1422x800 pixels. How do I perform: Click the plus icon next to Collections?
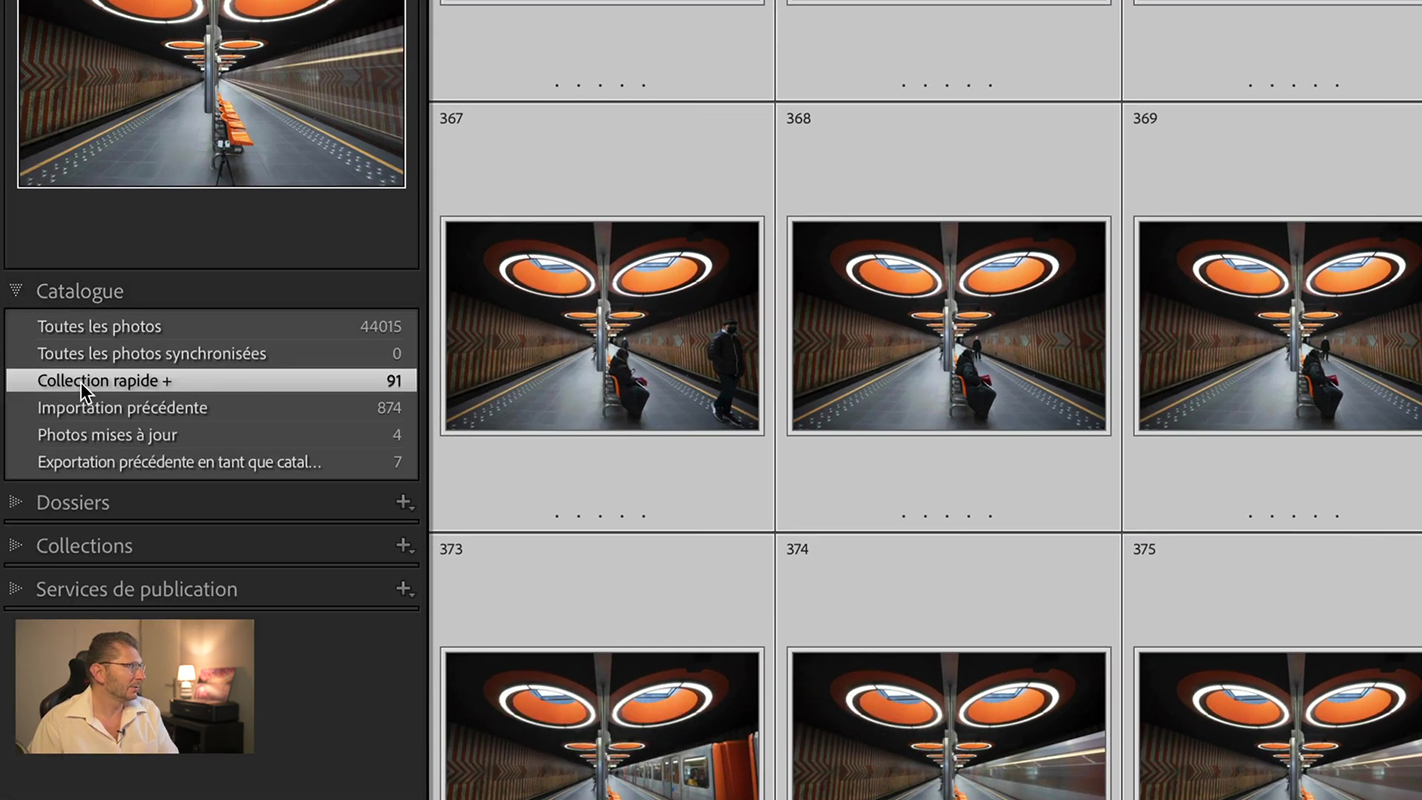403,546
